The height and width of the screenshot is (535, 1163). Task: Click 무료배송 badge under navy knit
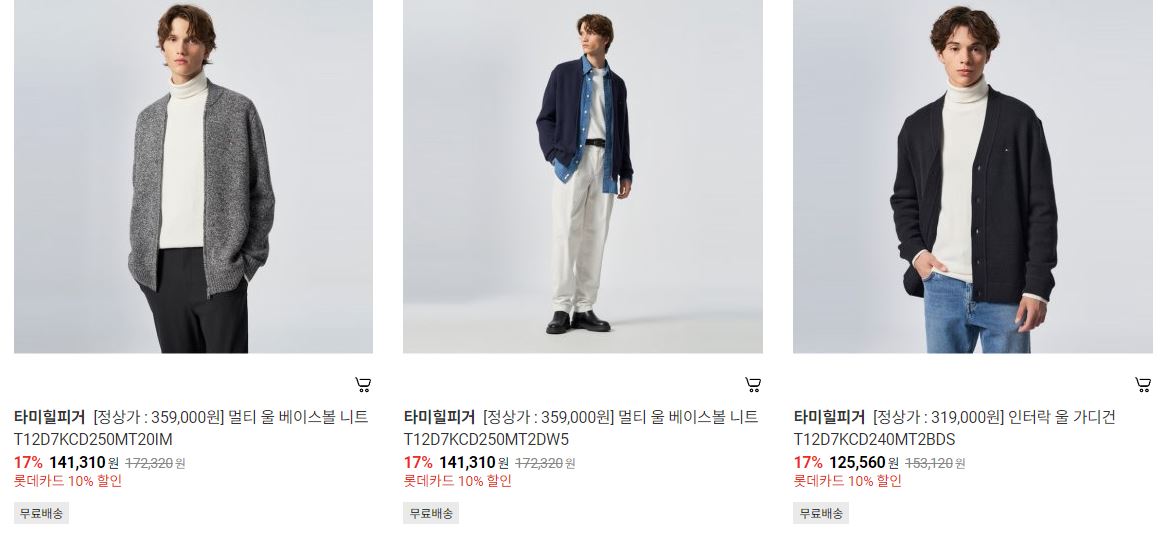click(x=431, y=513)
